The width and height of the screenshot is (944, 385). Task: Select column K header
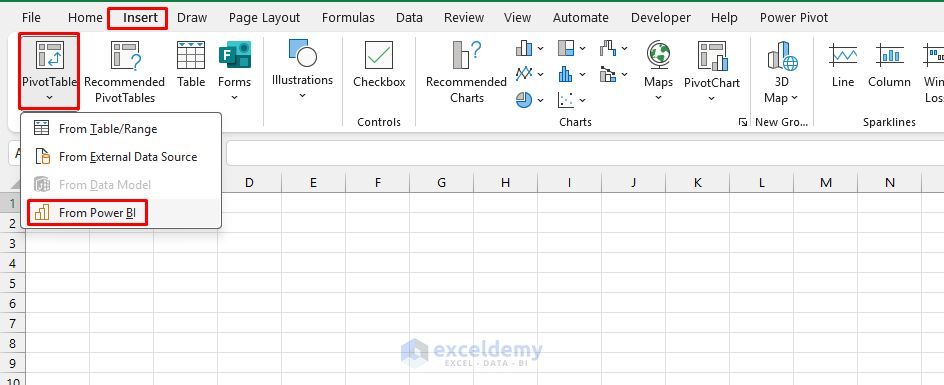coord(697,183)
